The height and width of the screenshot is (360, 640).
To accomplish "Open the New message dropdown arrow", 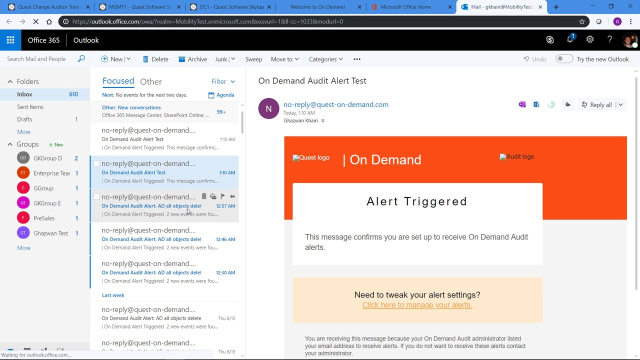I will 129,59.
